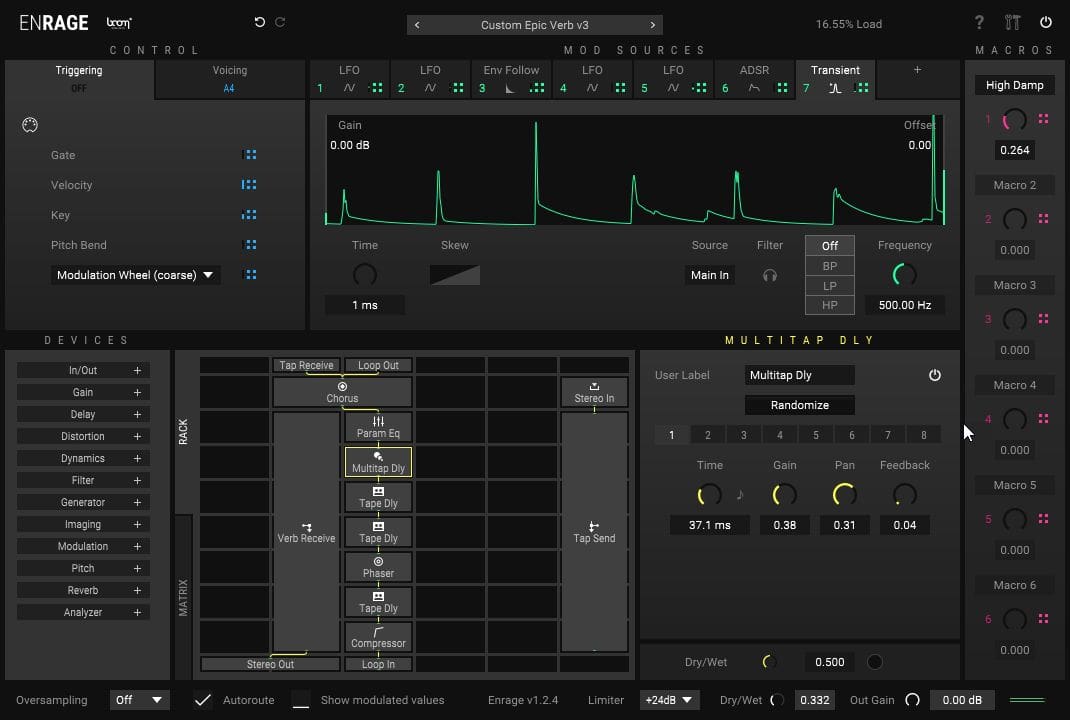Select the Multitap Dly device in the rack
Screen dimensions: 1070x720
pyautogui.click(x=378, y=462)
